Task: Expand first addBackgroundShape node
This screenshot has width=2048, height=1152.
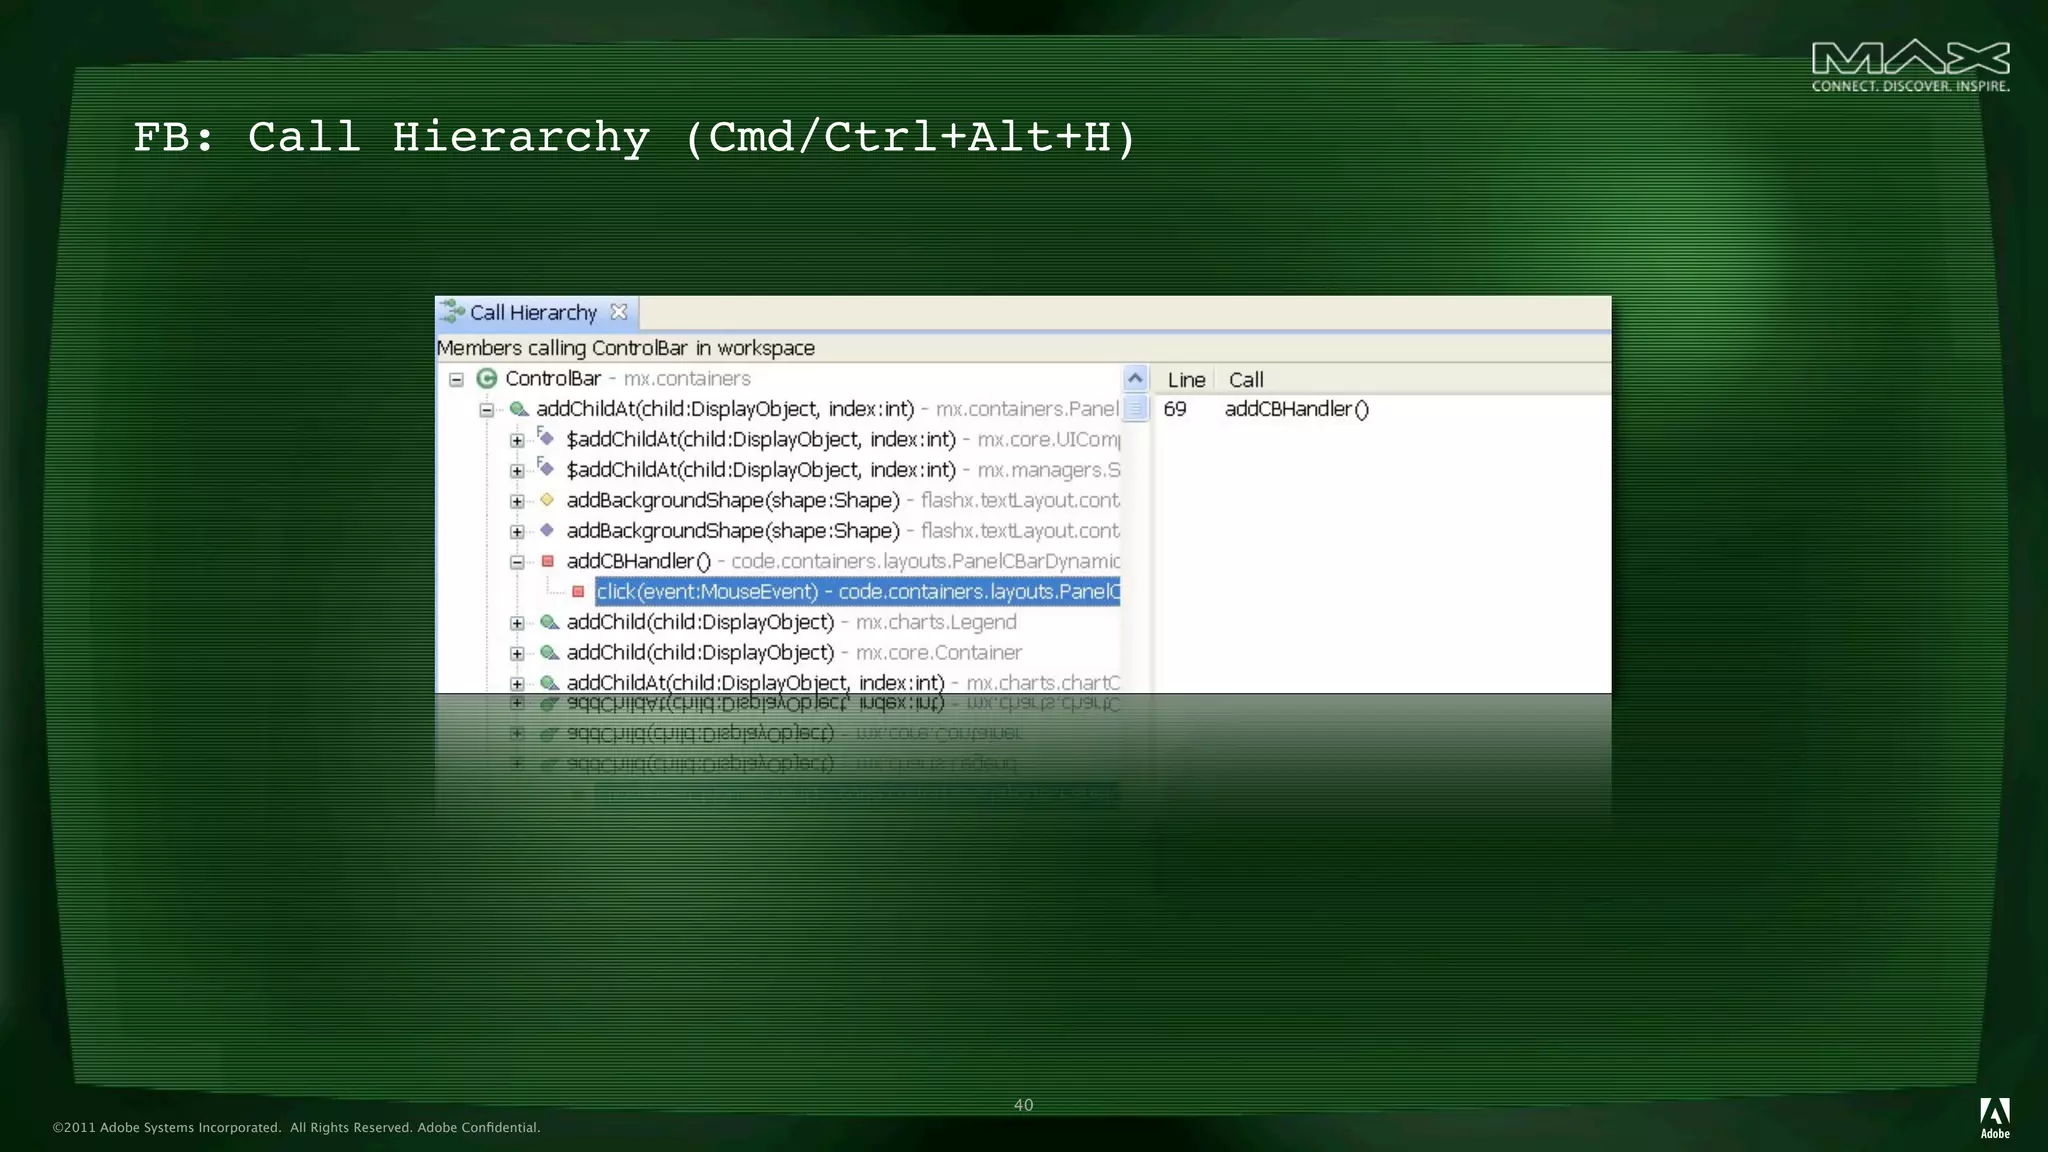Action: 517,502
